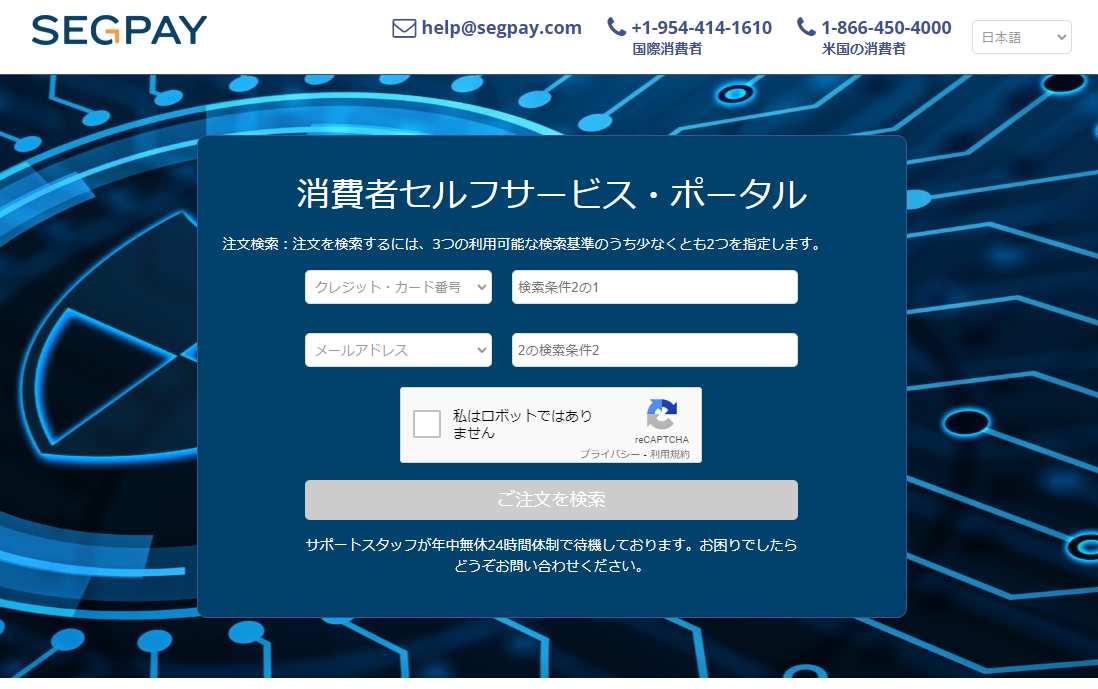Expand the language selector chevron
This screenshot has height=689, width=1098.
(1061, 36)
